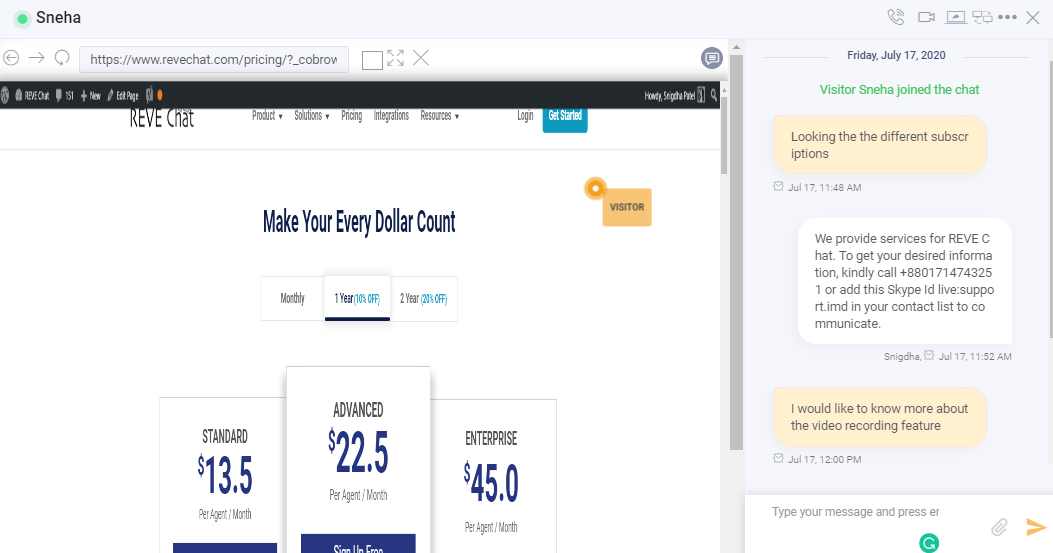Open the Solutions dropdown menu

pyautogui.click(x=312, y=116)
